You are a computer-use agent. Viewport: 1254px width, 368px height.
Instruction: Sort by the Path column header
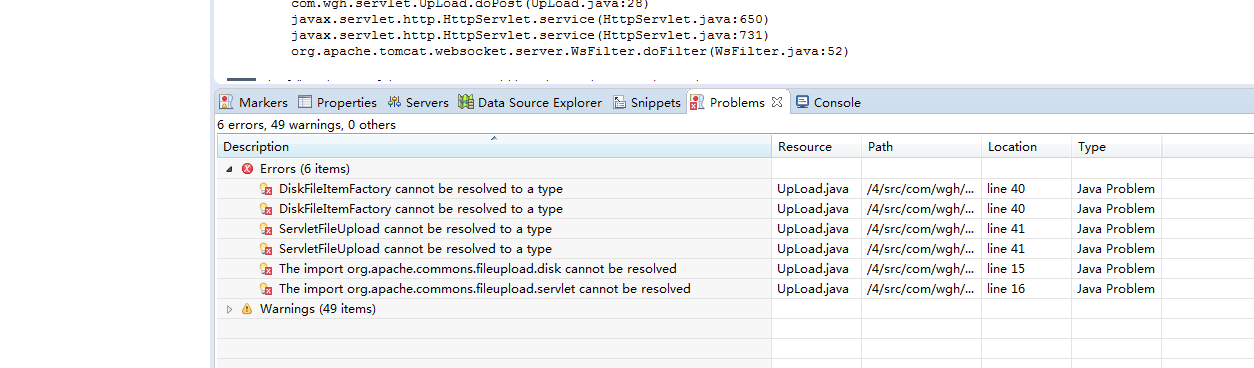921,147
